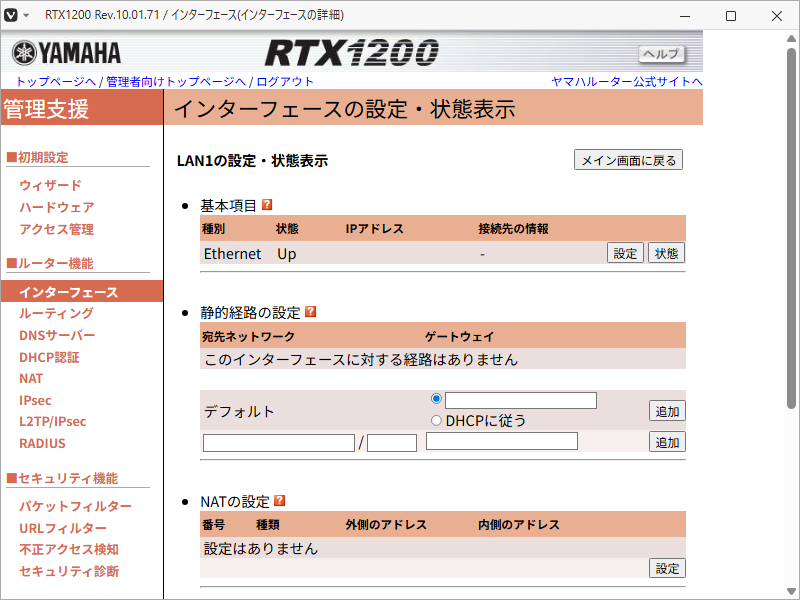Click the help icon next to 基本項目
Image resolution: width=800 pixels, height=600 pixels.
[267, 205]
